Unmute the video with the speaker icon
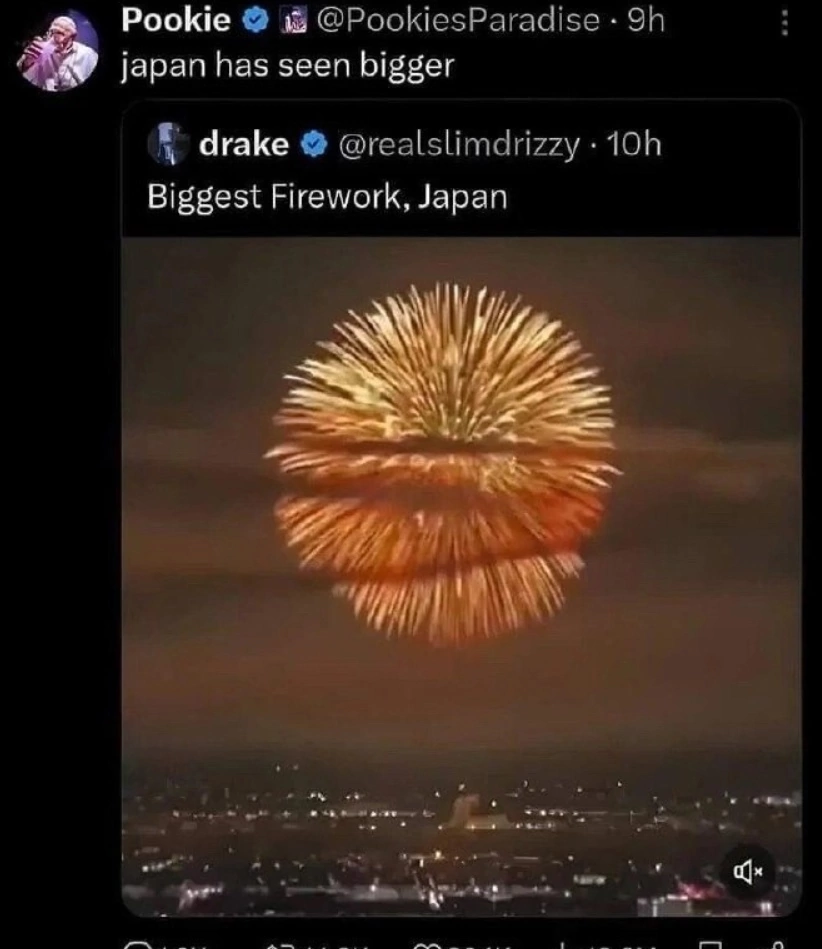822x949 pixels. coord(748,872)
